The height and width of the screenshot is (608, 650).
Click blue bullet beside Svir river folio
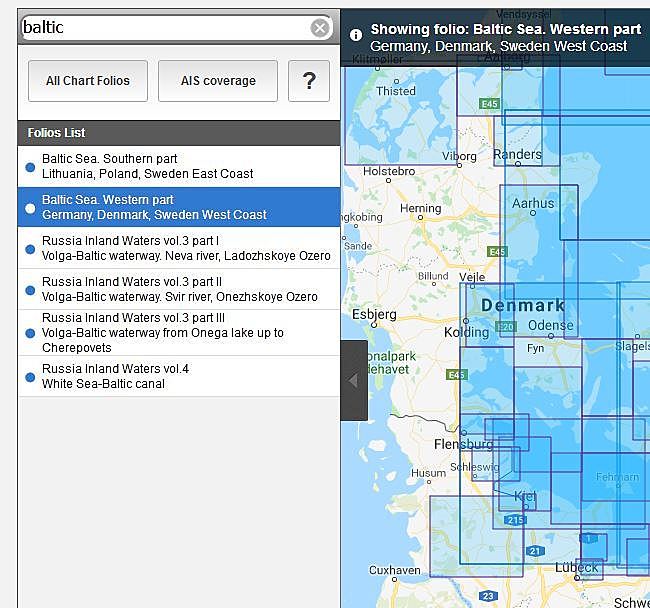pyautogui.click(x=30, y=290)
